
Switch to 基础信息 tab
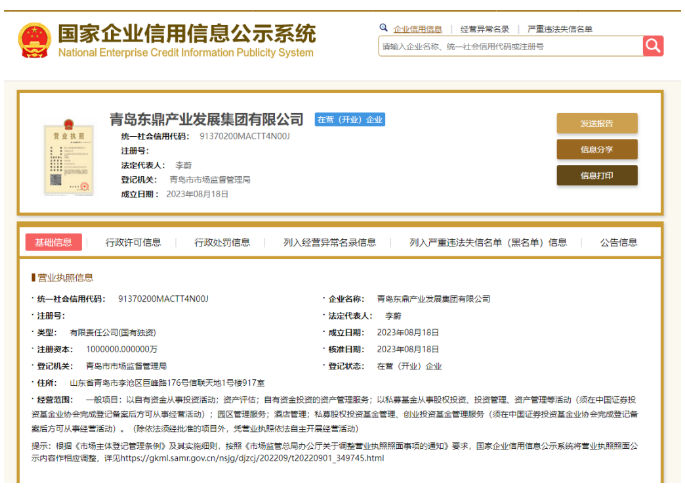coord(53,242)
